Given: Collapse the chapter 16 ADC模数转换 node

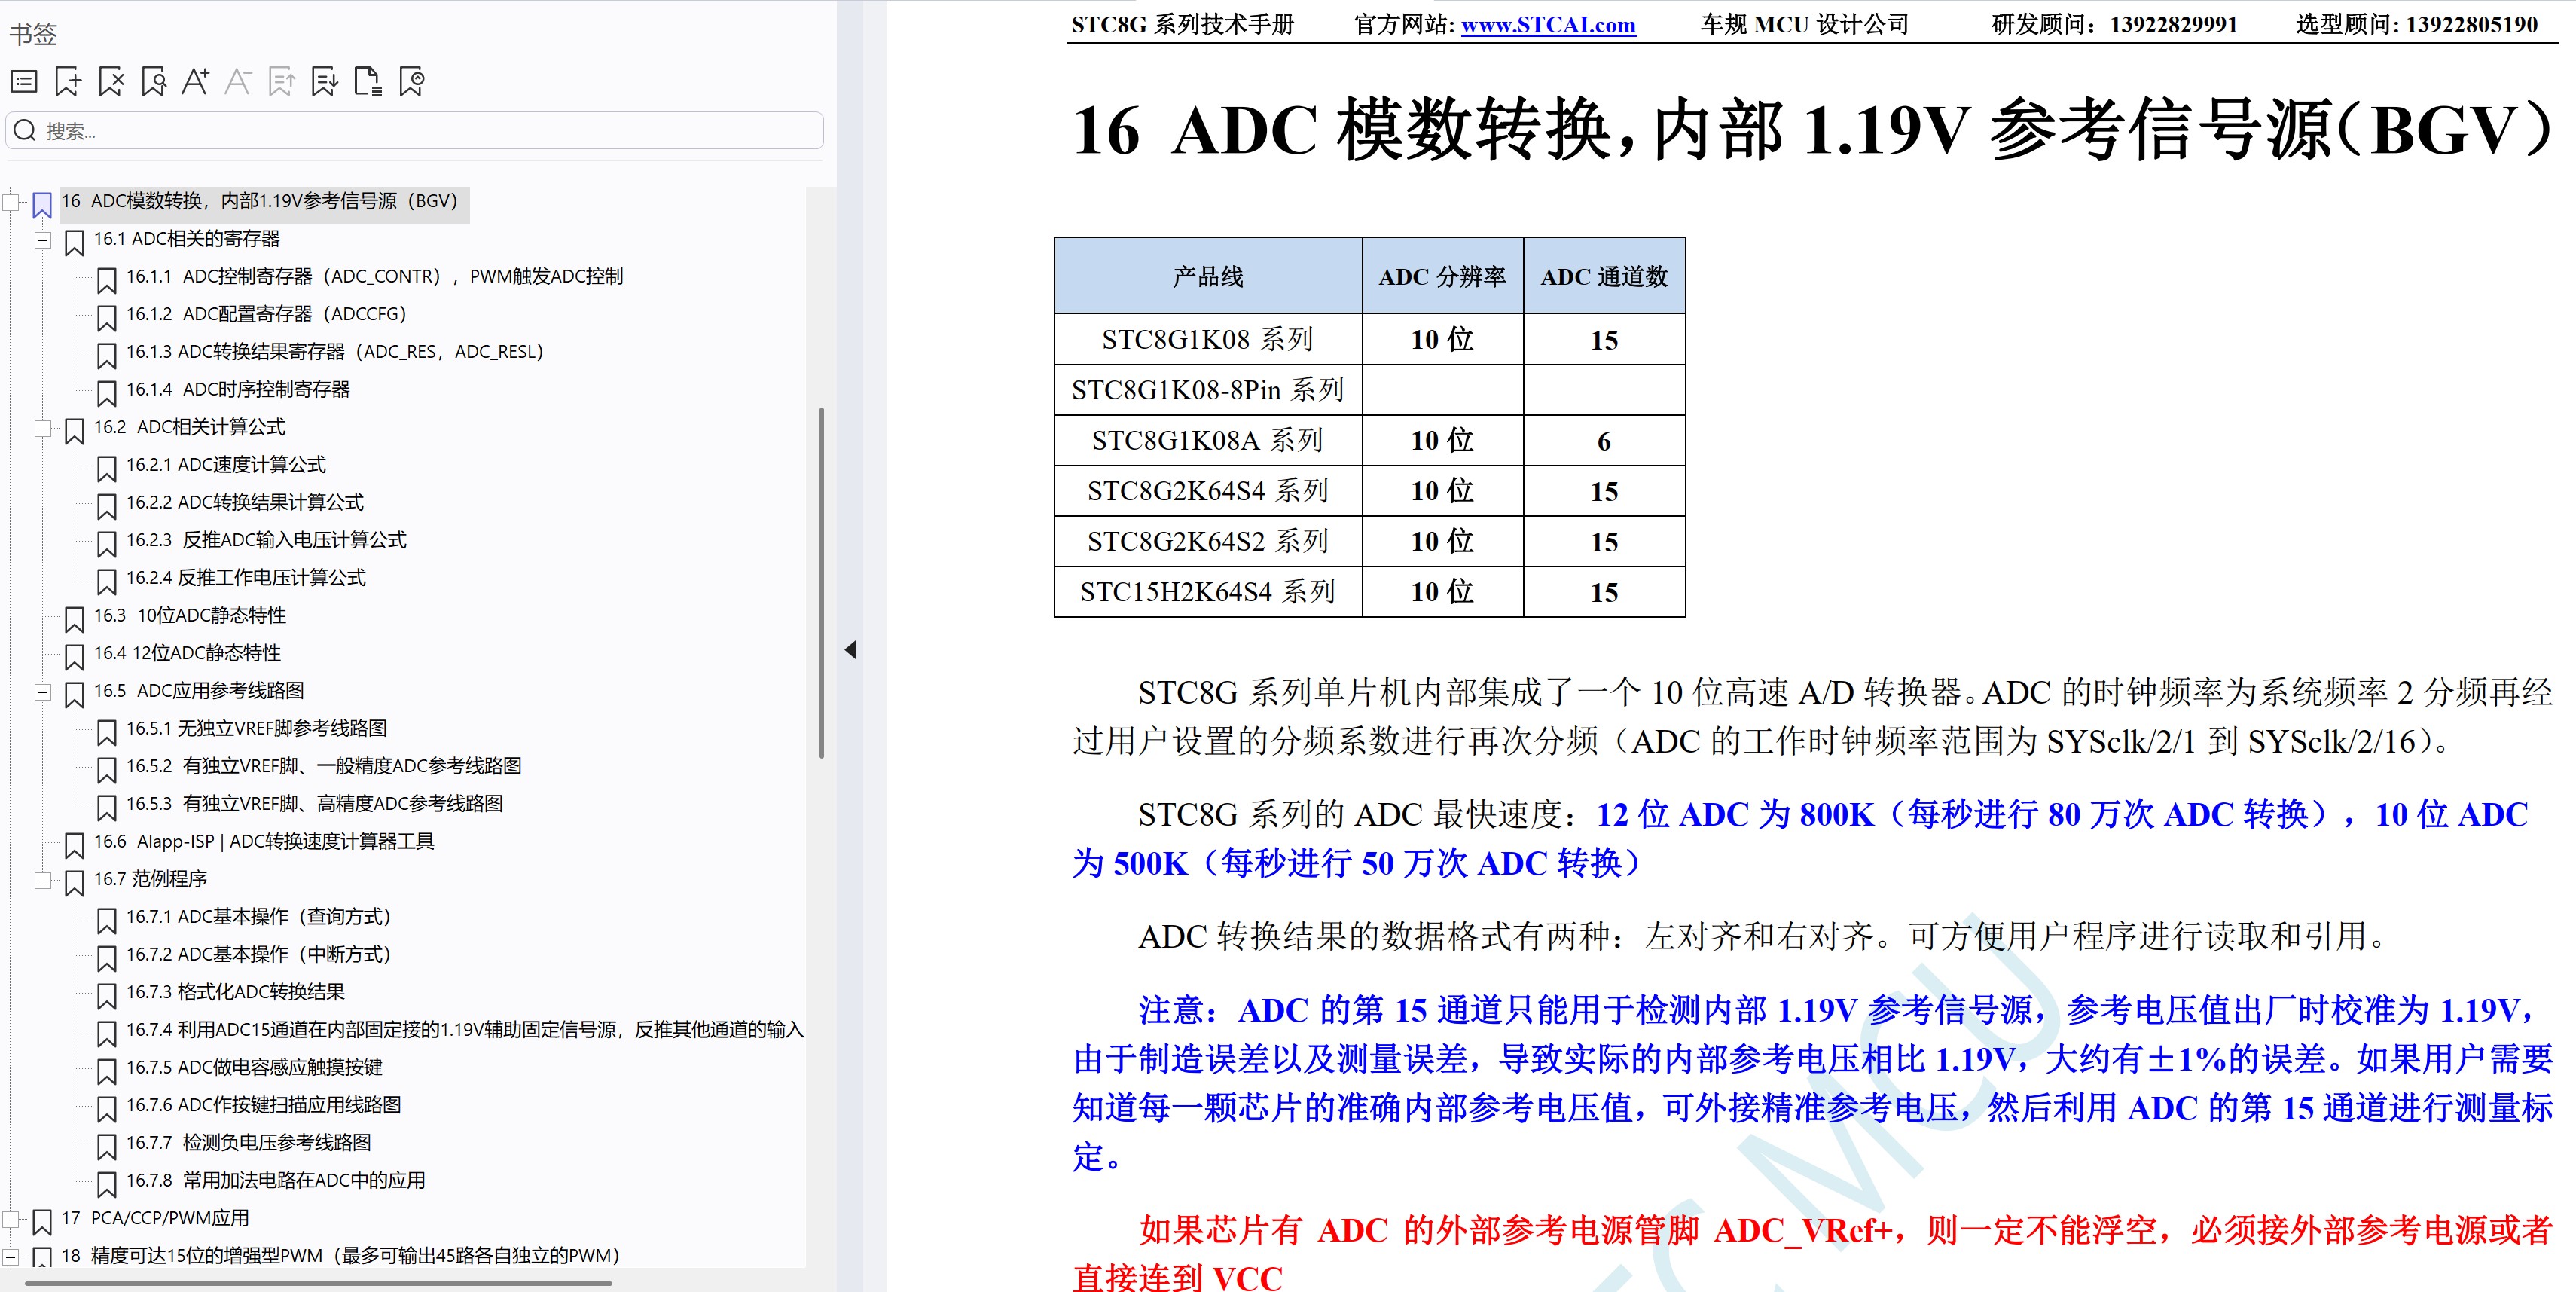Looking at the screenshot, I should 11,203.
